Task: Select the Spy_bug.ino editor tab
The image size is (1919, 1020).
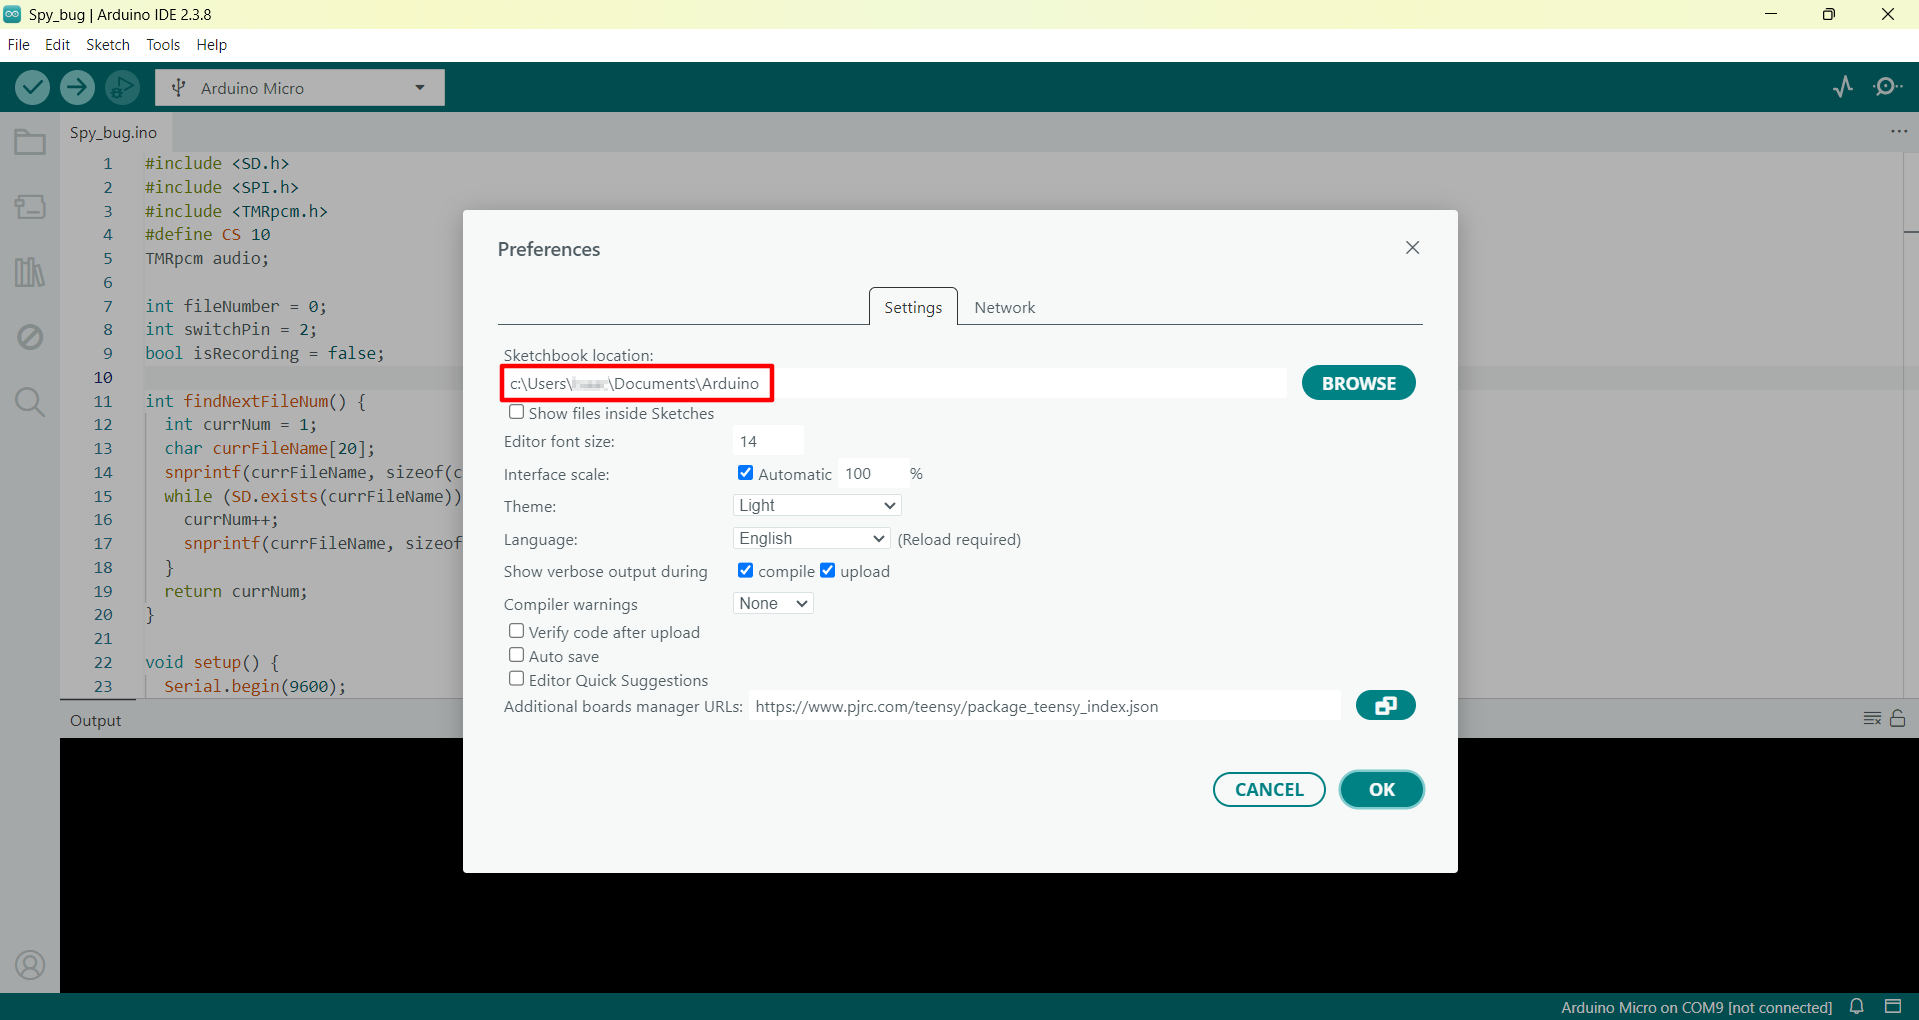Action: [x=113, y=132]
